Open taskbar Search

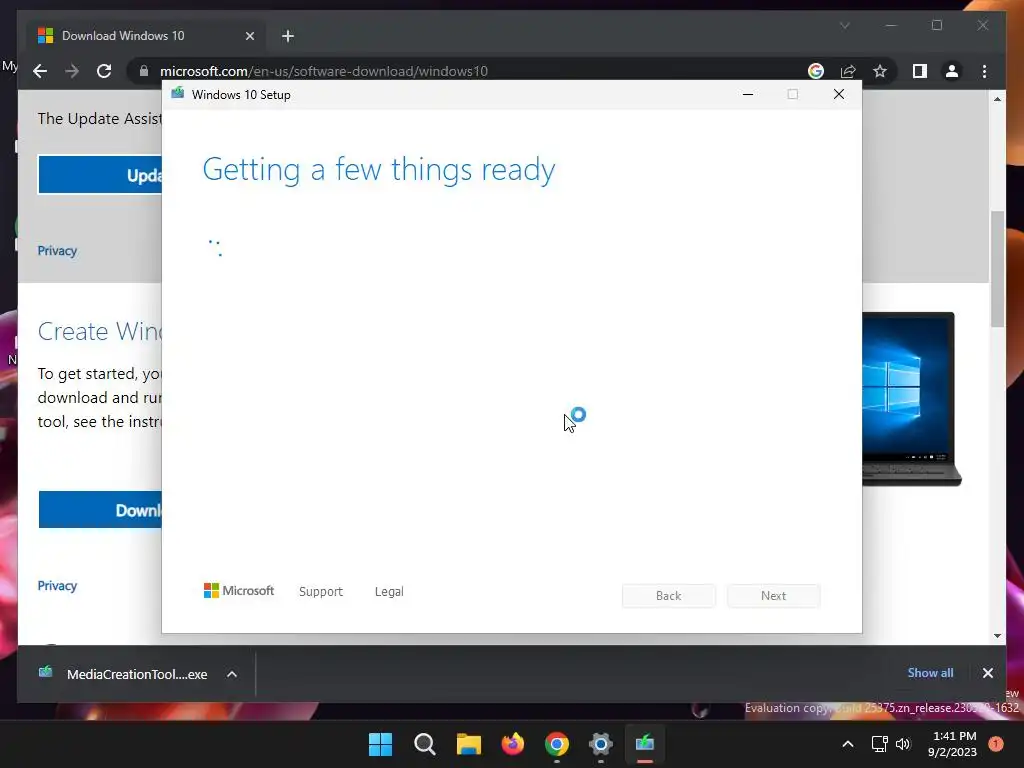424,743
